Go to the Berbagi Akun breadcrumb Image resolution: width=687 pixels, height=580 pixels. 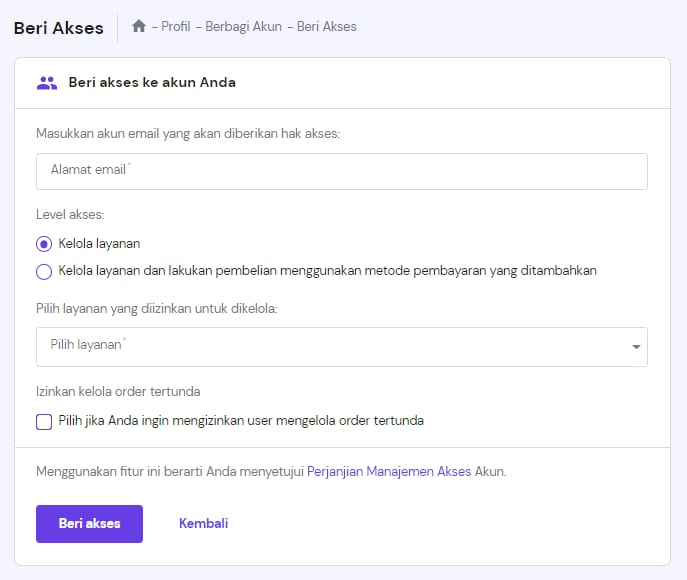click(x=243, y=27)
